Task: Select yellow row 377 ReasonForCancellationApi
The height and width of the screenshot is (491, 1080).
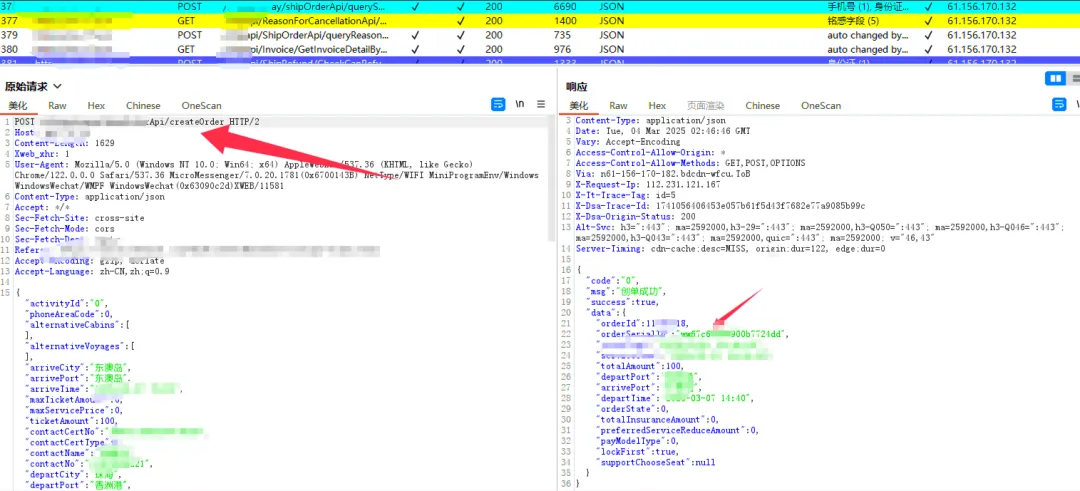Action: point(540,21)
